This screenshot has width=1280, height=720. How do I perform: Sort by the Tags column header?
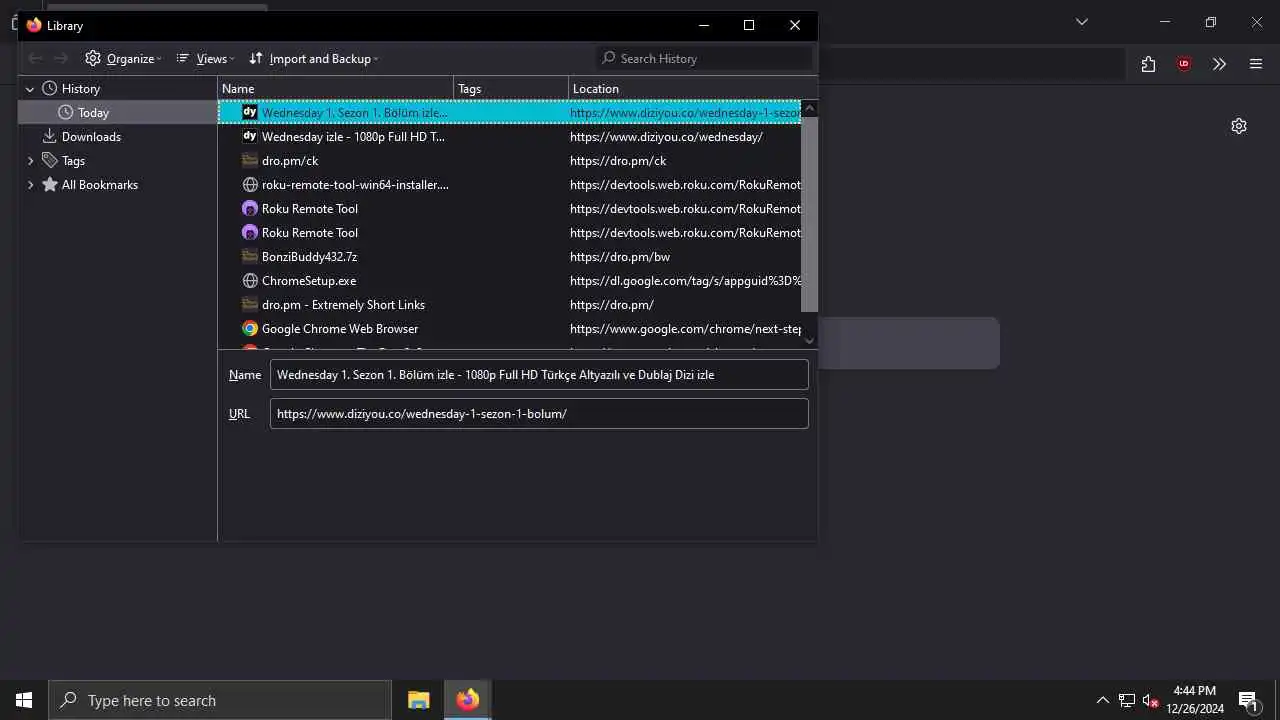(511, 89)
